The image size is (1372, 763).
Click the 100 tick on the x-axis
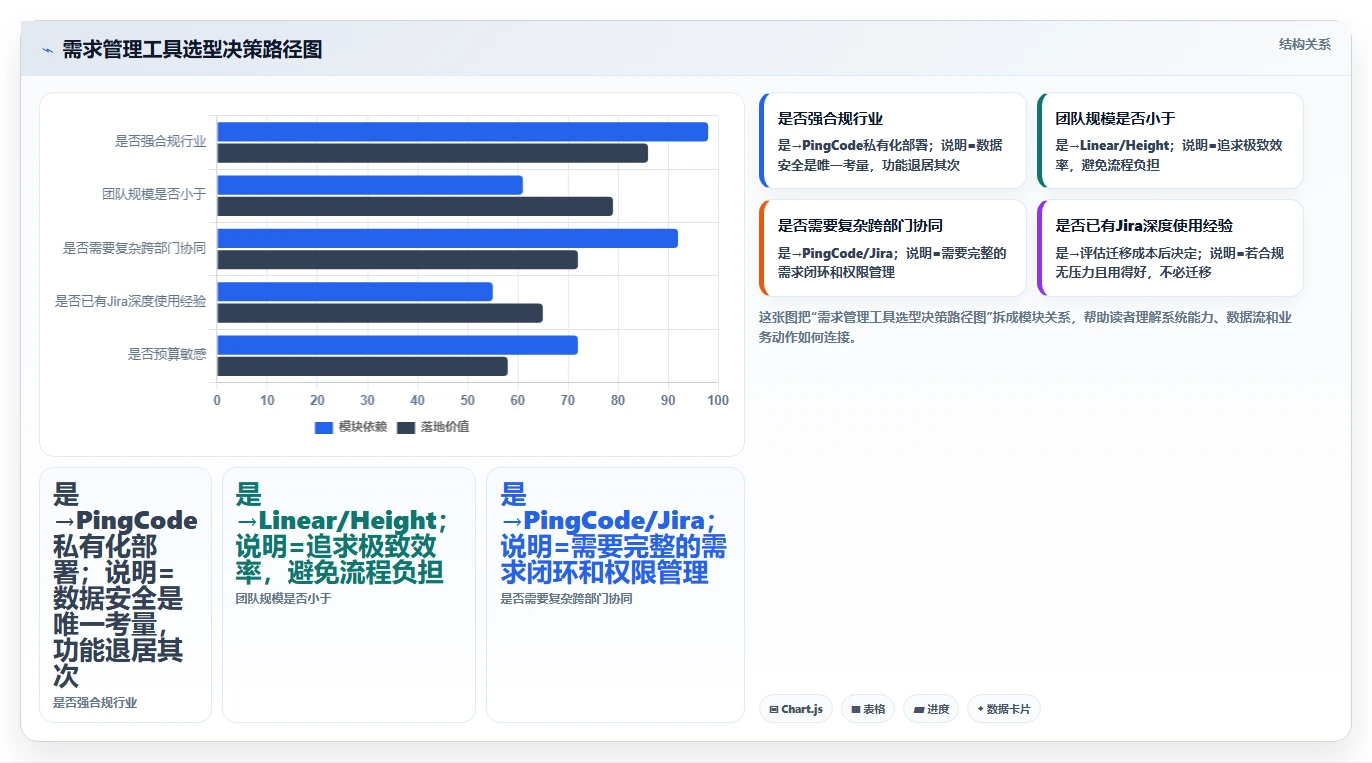click(x=717, y=400)
